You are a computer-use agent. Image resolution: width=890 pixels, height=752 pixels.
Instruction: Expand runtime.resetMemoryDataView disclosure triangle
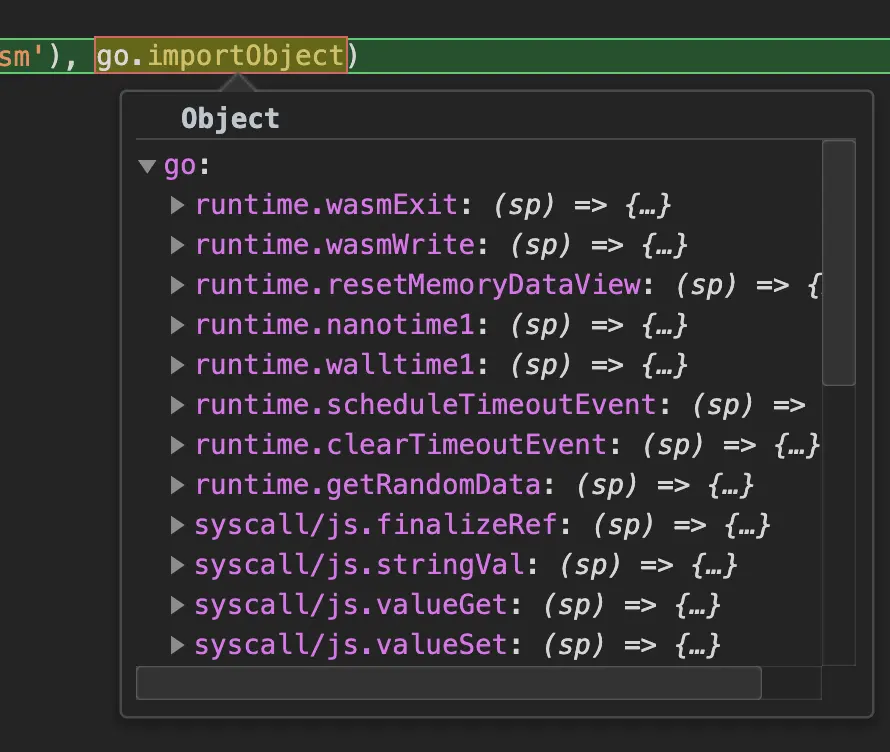pos(178,285)
